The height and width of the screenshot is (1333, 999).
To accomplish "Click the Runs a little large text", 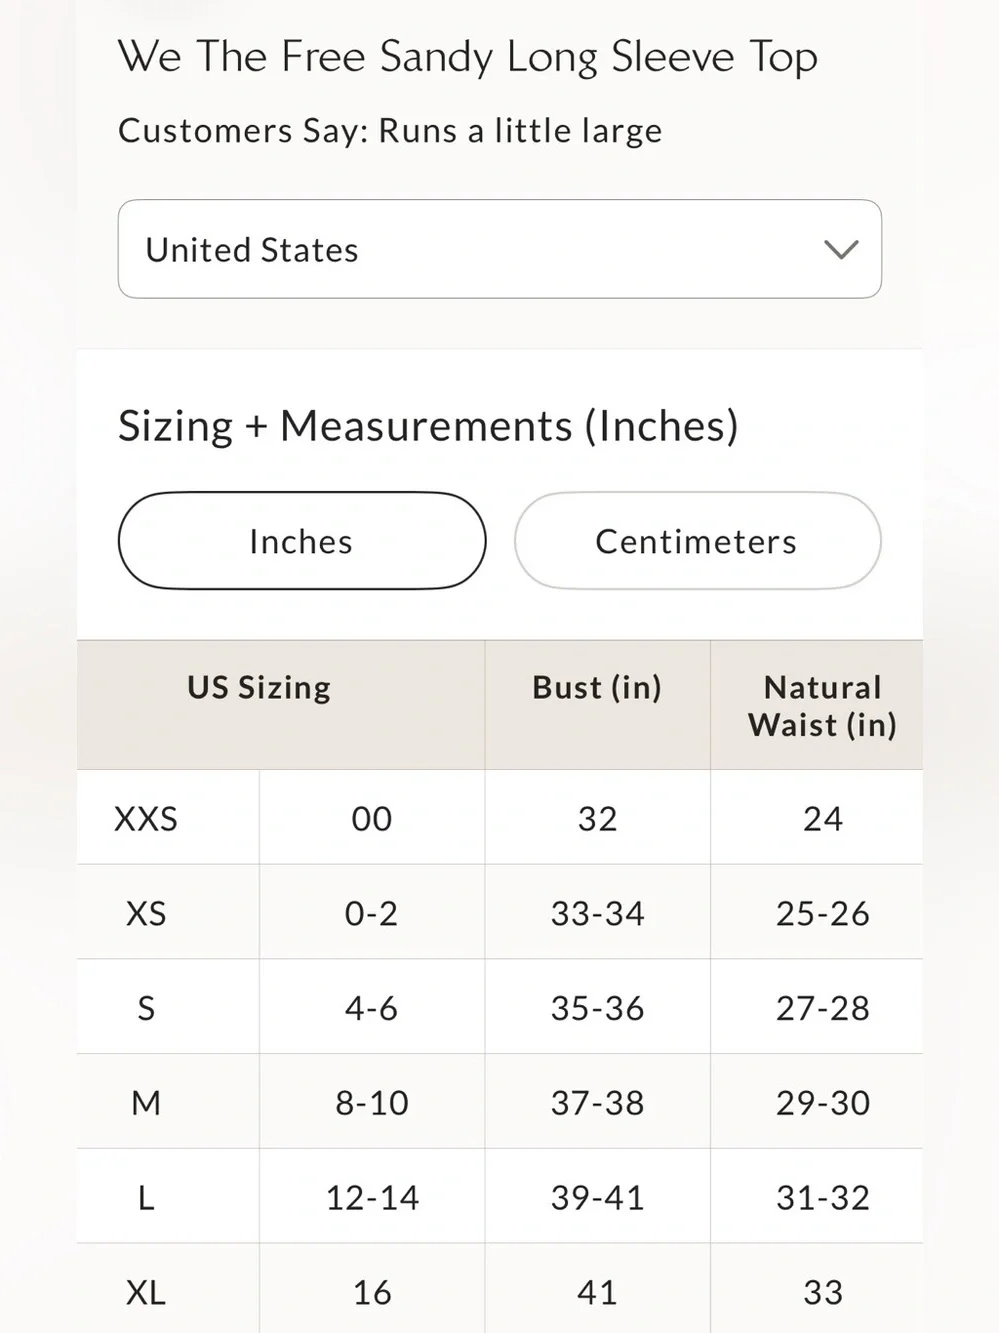I will (x=520, y=131).
